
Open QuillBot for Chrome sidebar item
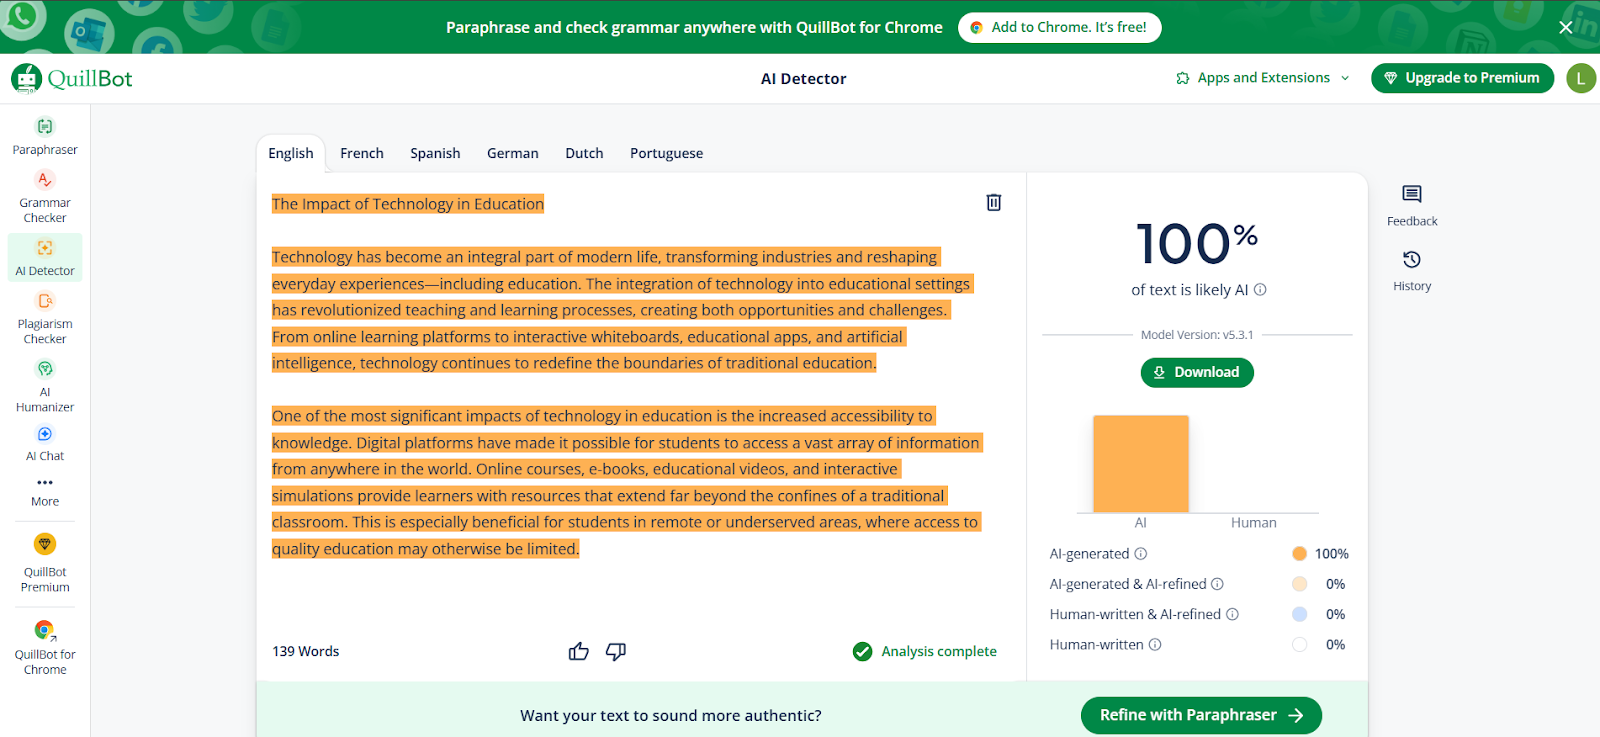click(x=45, y=647)
